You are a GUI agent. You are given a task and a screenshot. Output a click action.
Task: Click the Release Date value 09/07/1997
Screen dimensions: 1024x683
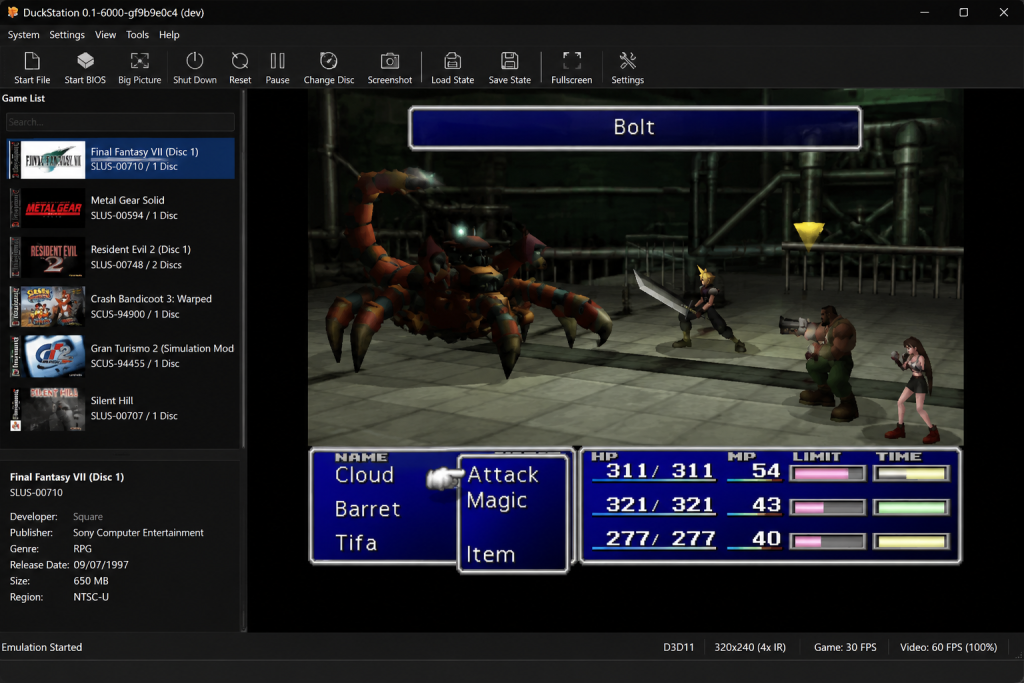(x=101, y=565)
